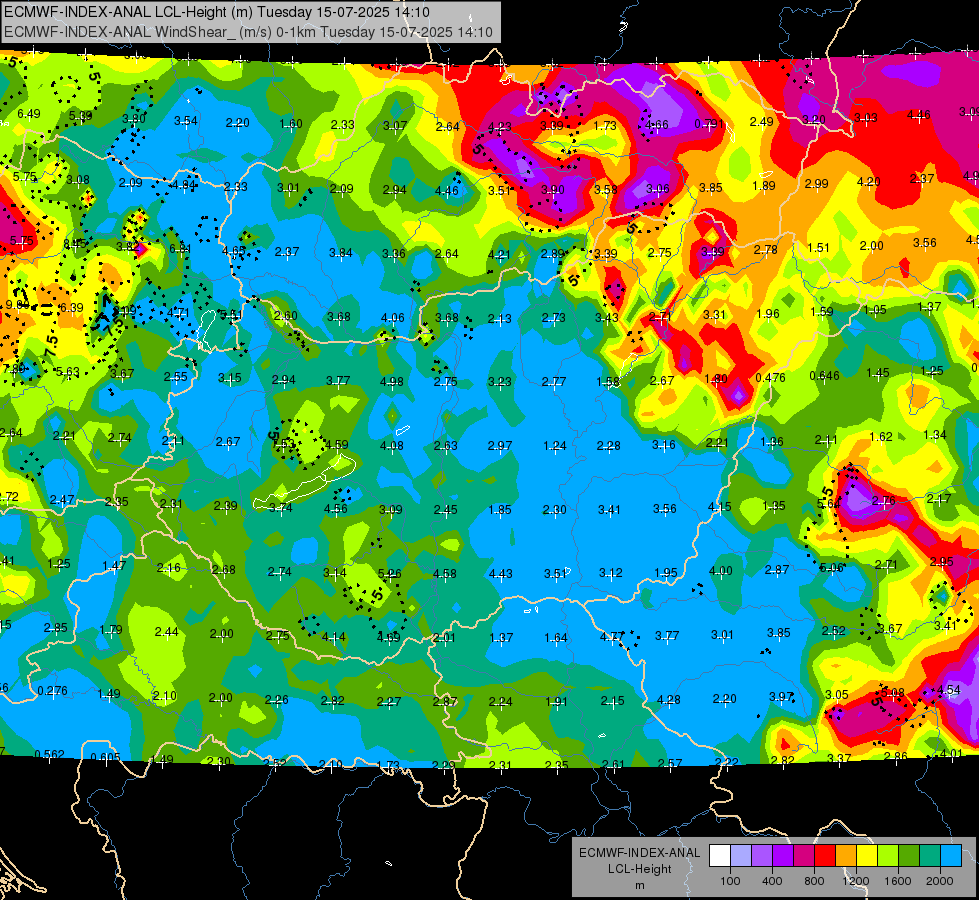Click the wind shear value 4.00

pyautogui.click(x=721, y=570)
